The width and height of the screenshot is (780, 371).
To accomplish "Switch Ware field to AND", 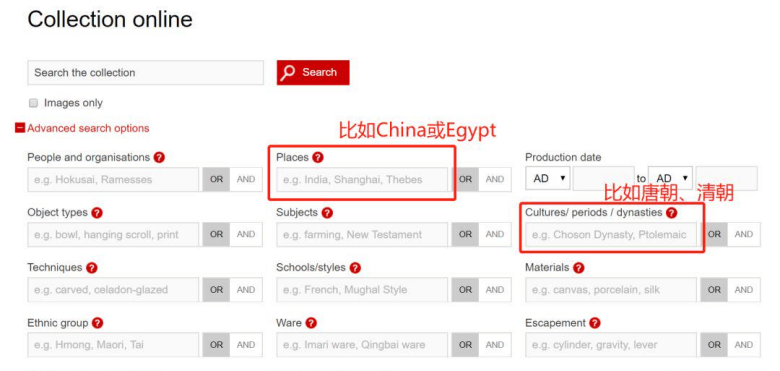I will (x=494, y=345).
